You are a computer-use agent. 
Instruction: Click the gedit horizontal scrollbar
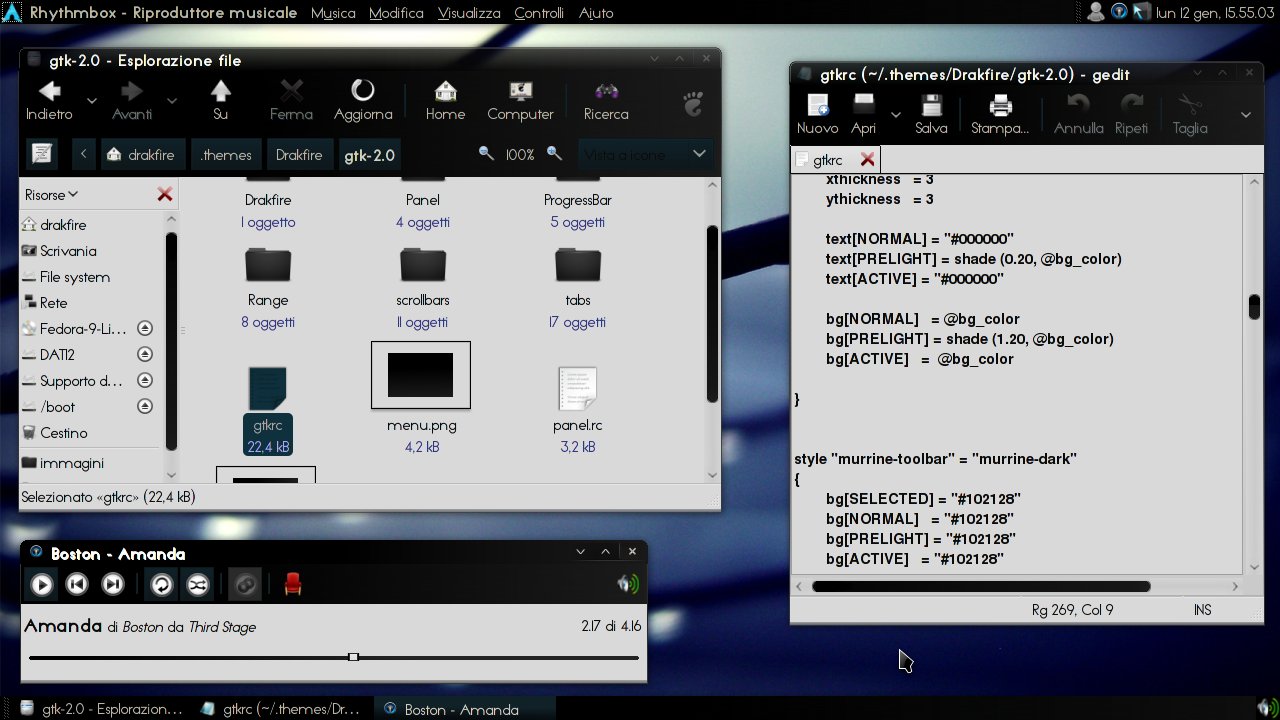pos(981,587)
